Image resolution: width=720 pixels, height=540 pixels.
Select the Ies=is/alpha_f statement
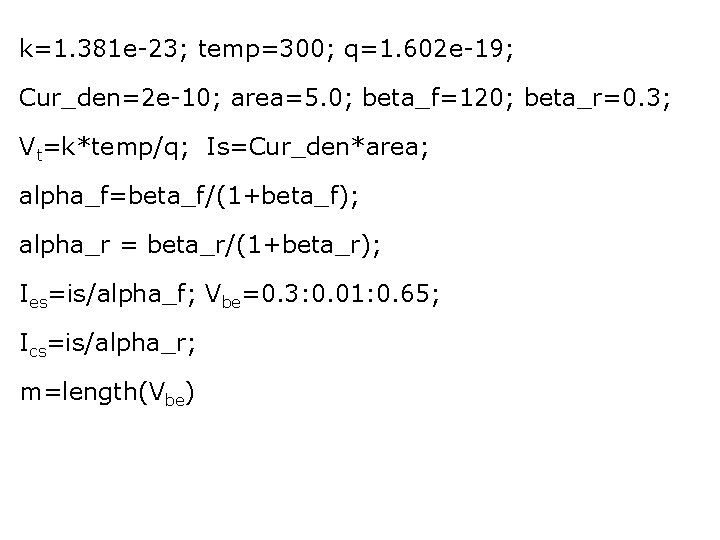point(107,295)
